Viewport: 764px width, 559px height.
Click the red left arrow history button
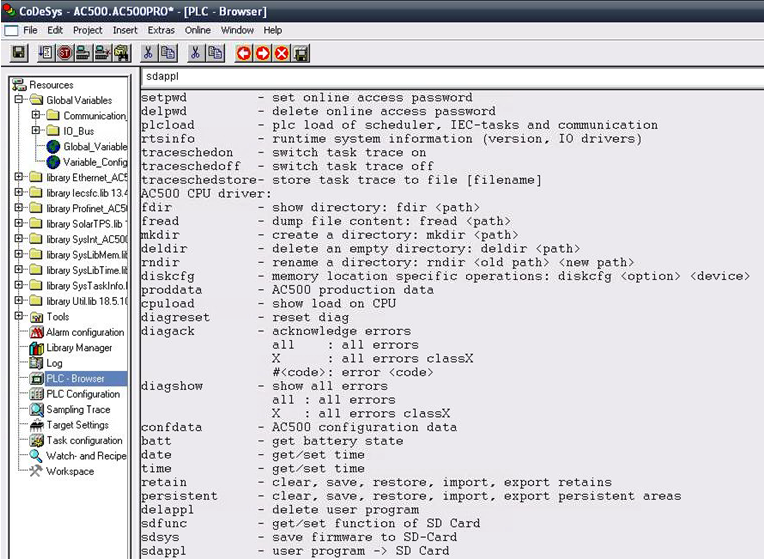point(243,53)
